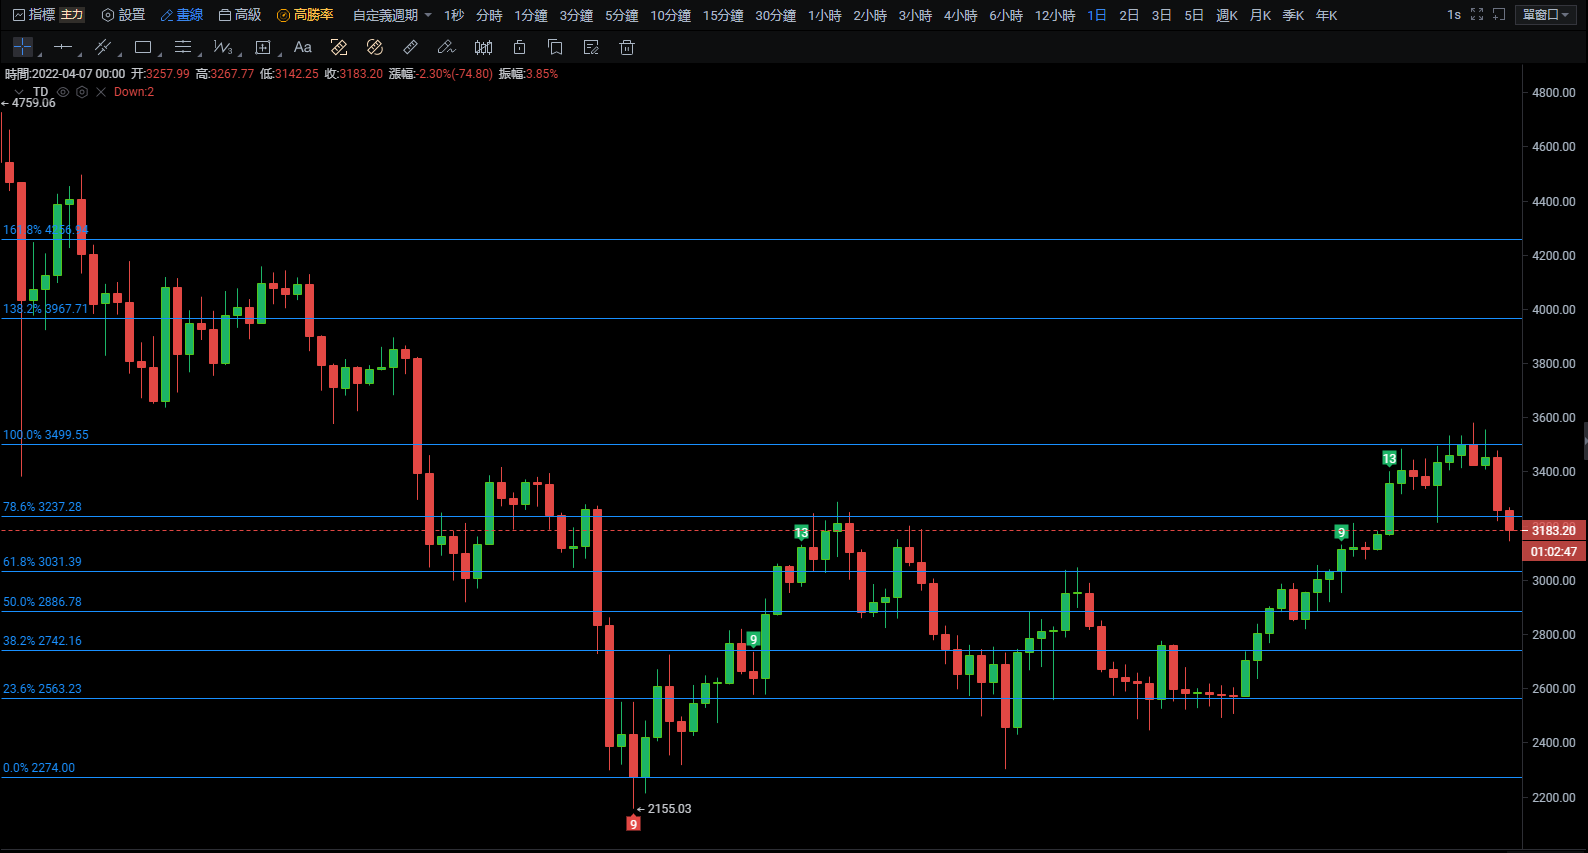Select the wave W3 pattern tool

point(222,47)
